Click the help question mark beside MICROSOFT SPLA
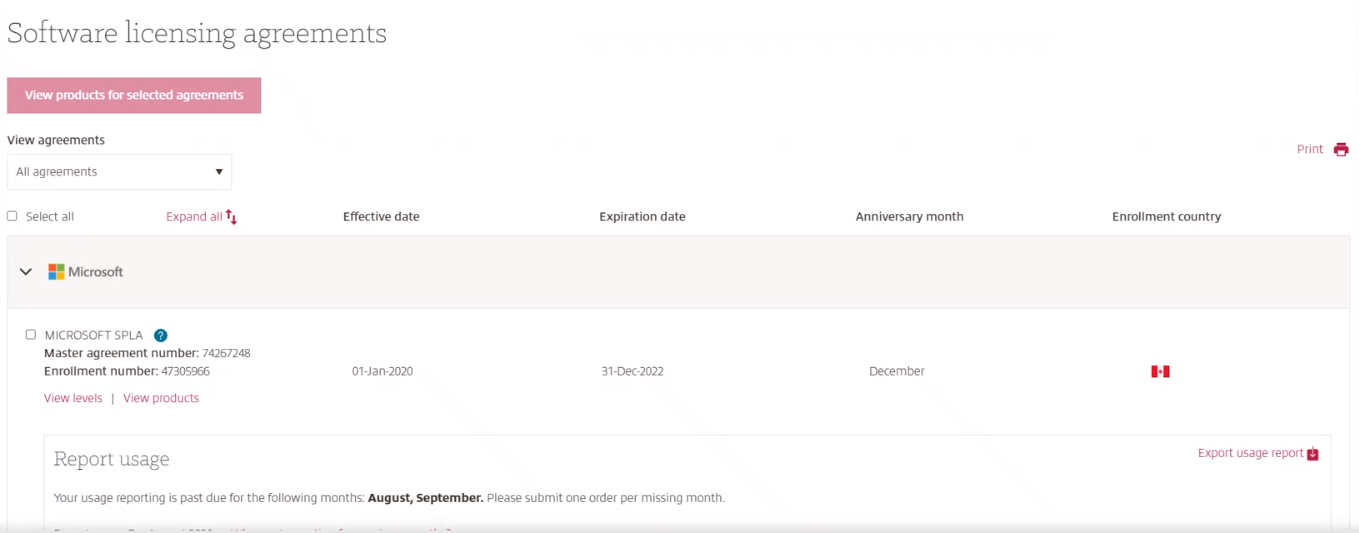1359x533 pixels. click(160, 336)
